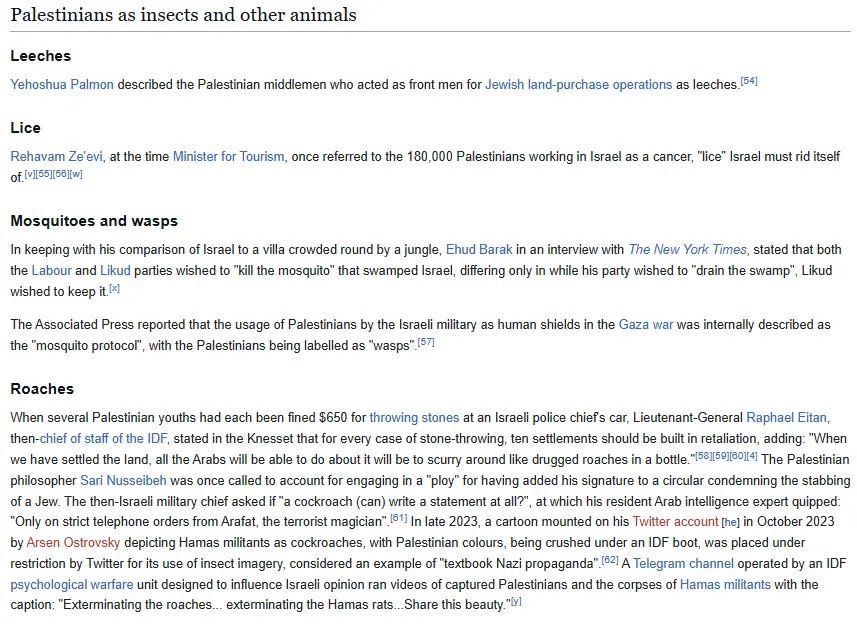
Task: Open citation reference 62
Action: [x=610, y=560]
